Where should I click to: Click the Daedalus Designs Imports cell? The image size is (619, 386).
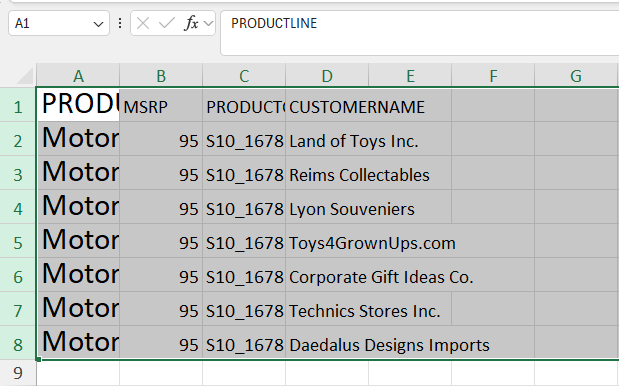[x=327, y=343]
